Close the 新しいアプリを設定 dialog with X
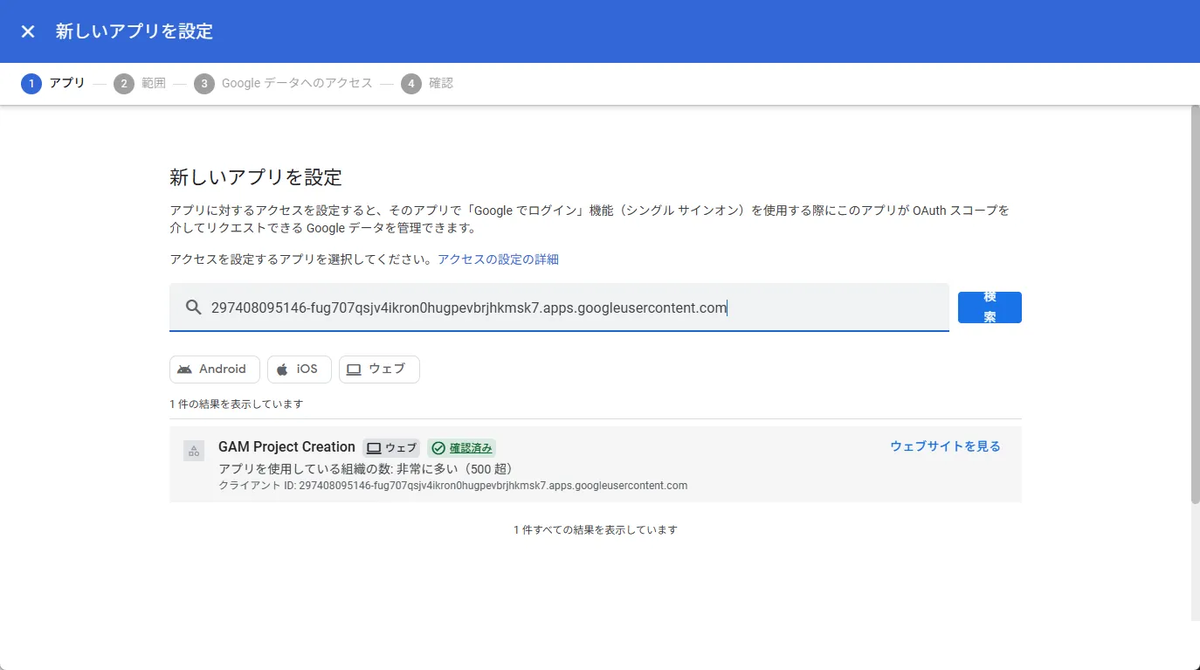 tap(26, 31)
